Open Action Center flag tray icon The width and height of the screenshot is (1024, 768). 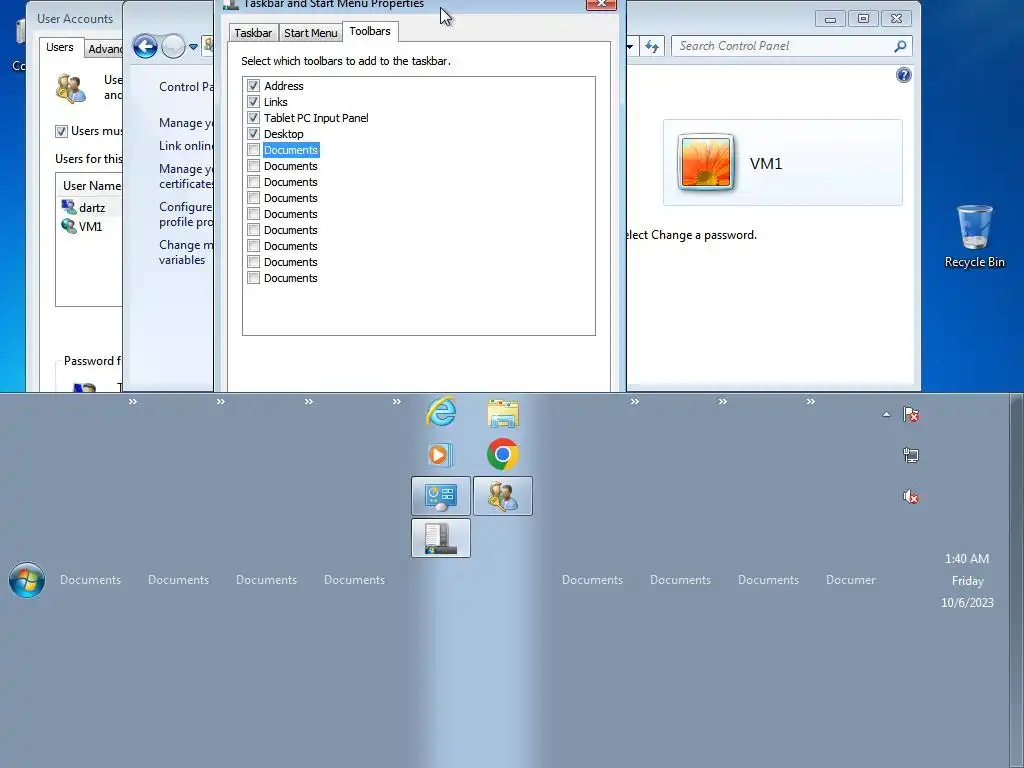[x=911, y=414]
